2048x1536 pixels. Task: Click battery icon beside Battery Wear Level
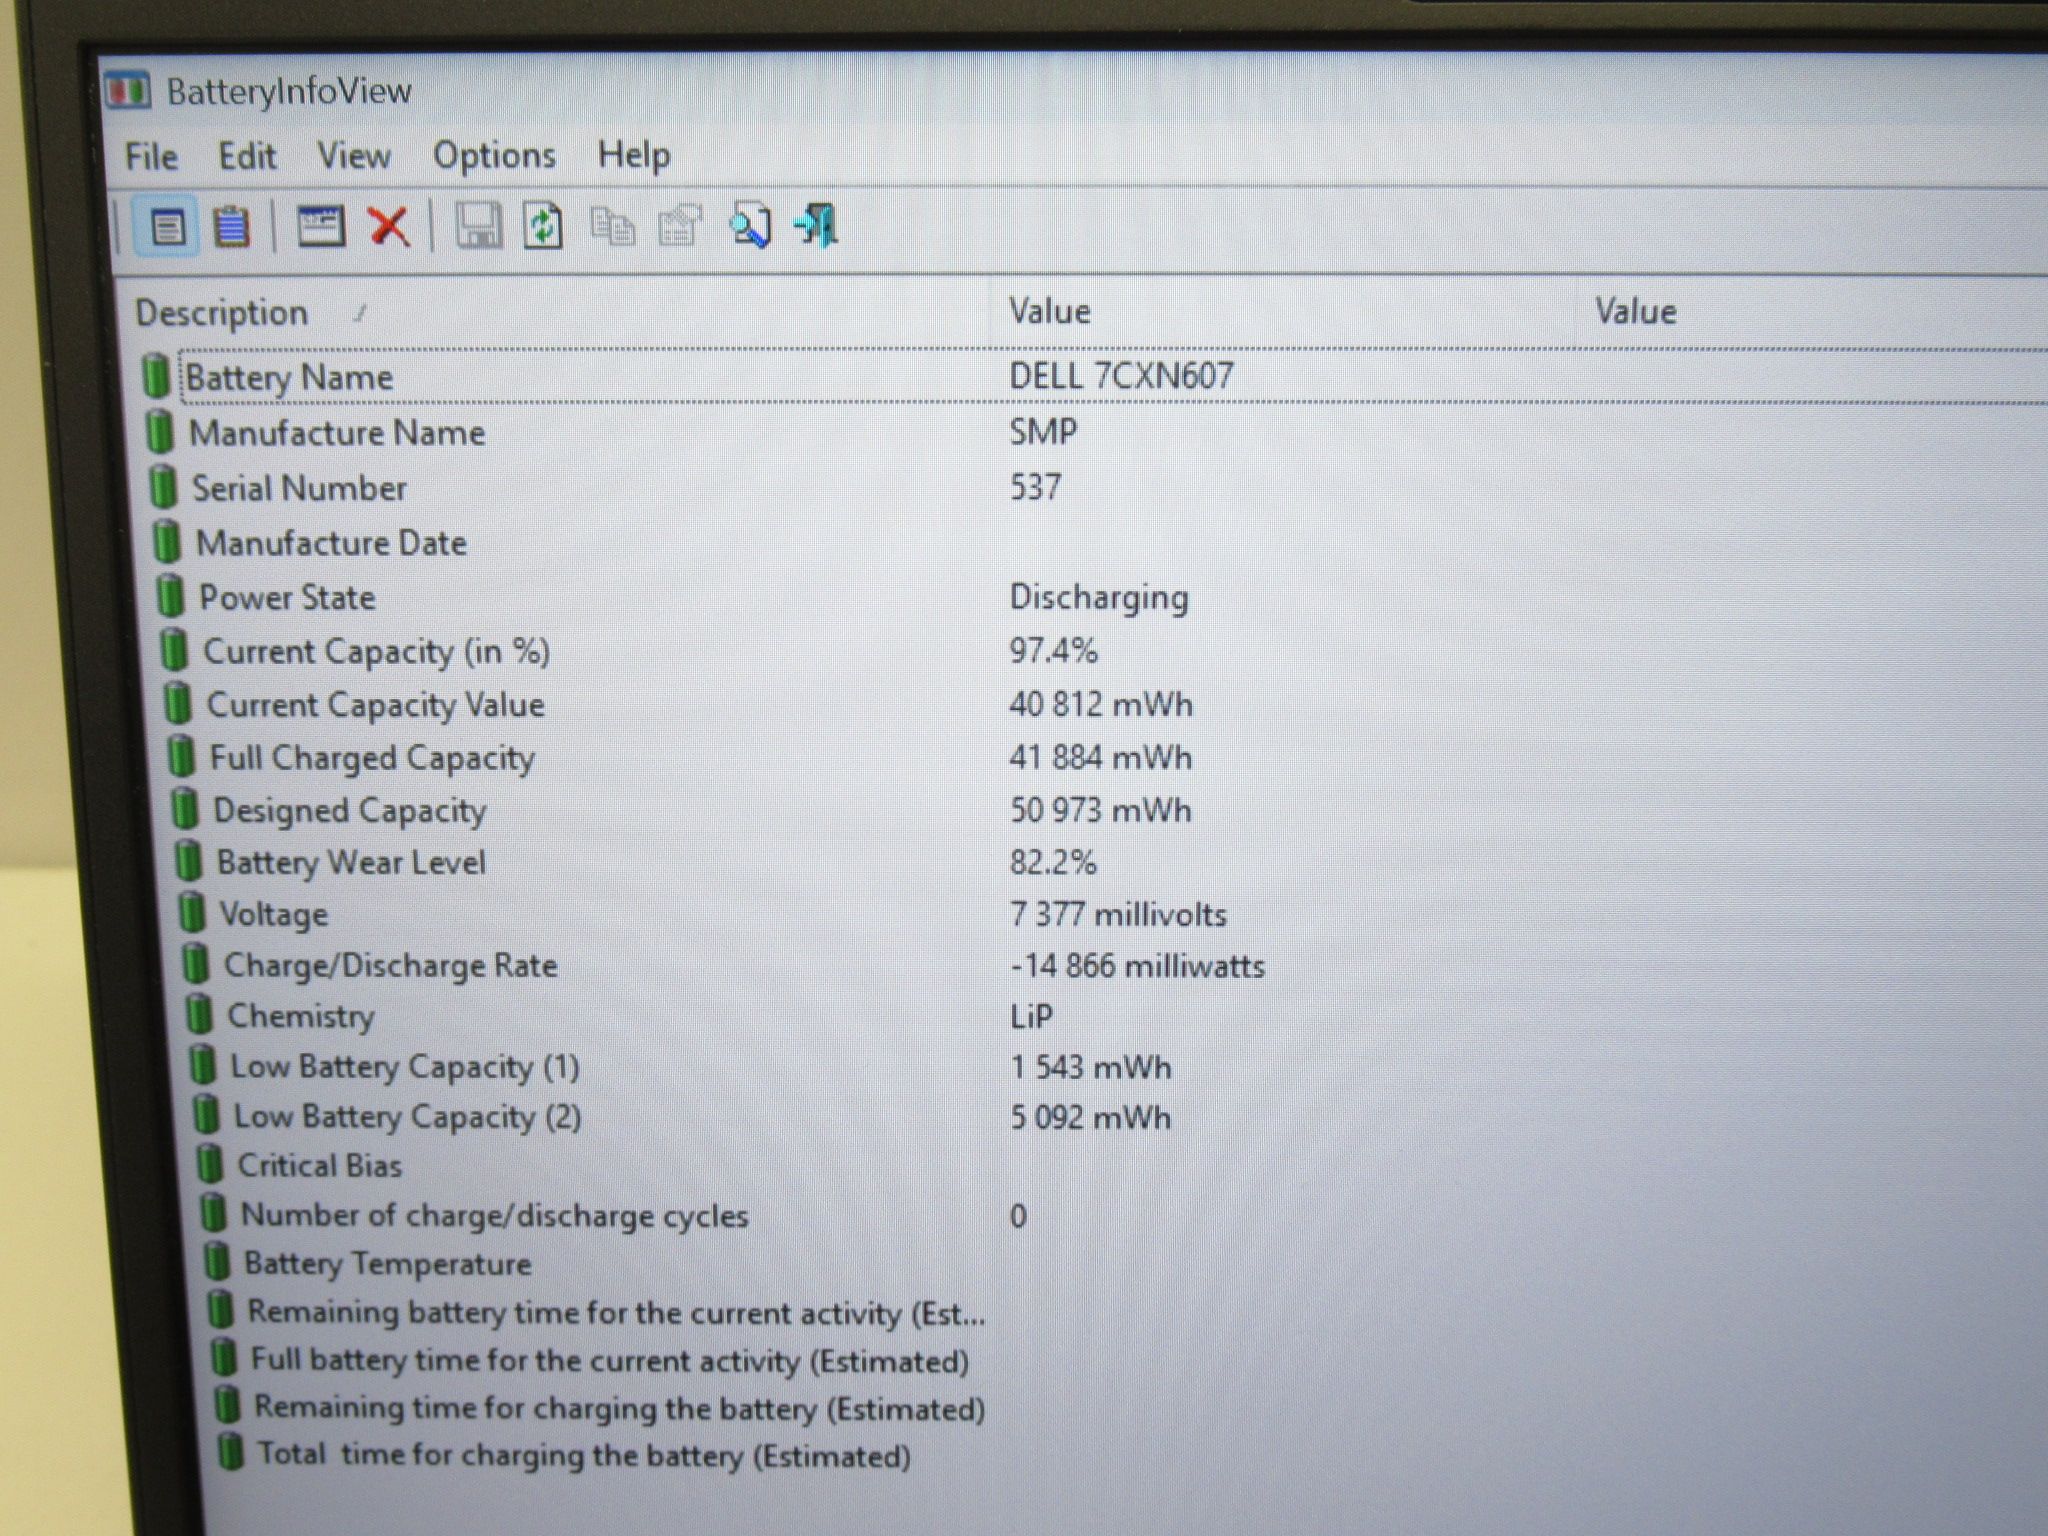coord(188,861)
